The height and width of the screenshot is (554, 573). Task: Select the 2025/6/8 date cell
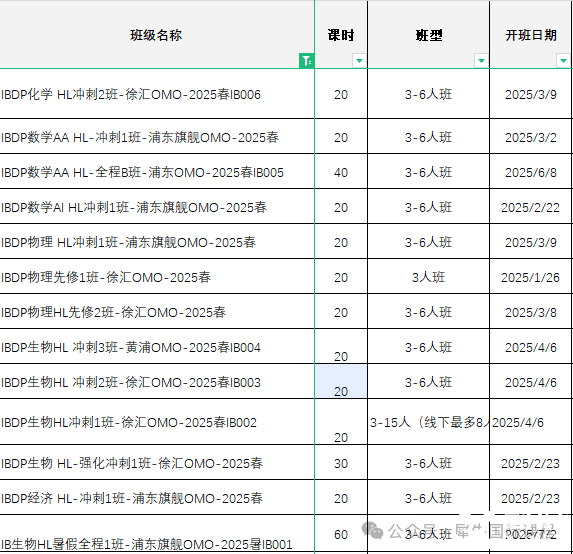point(531,171)
